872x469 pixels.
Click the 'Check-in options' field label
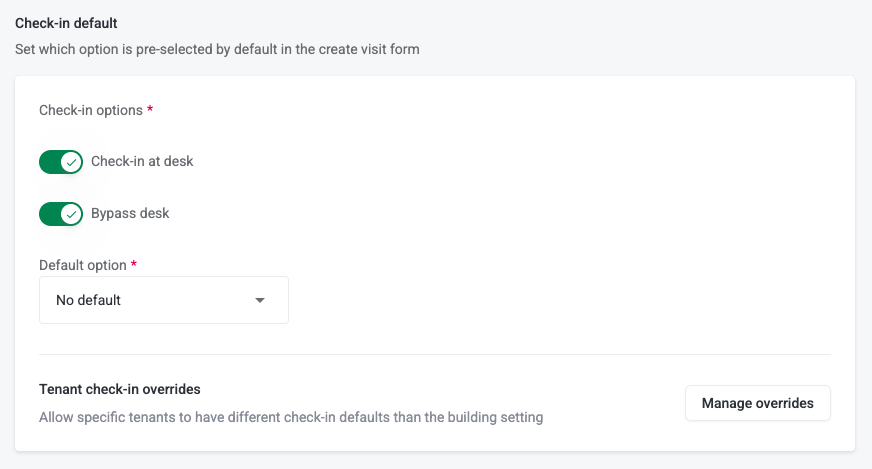[91, 110]
